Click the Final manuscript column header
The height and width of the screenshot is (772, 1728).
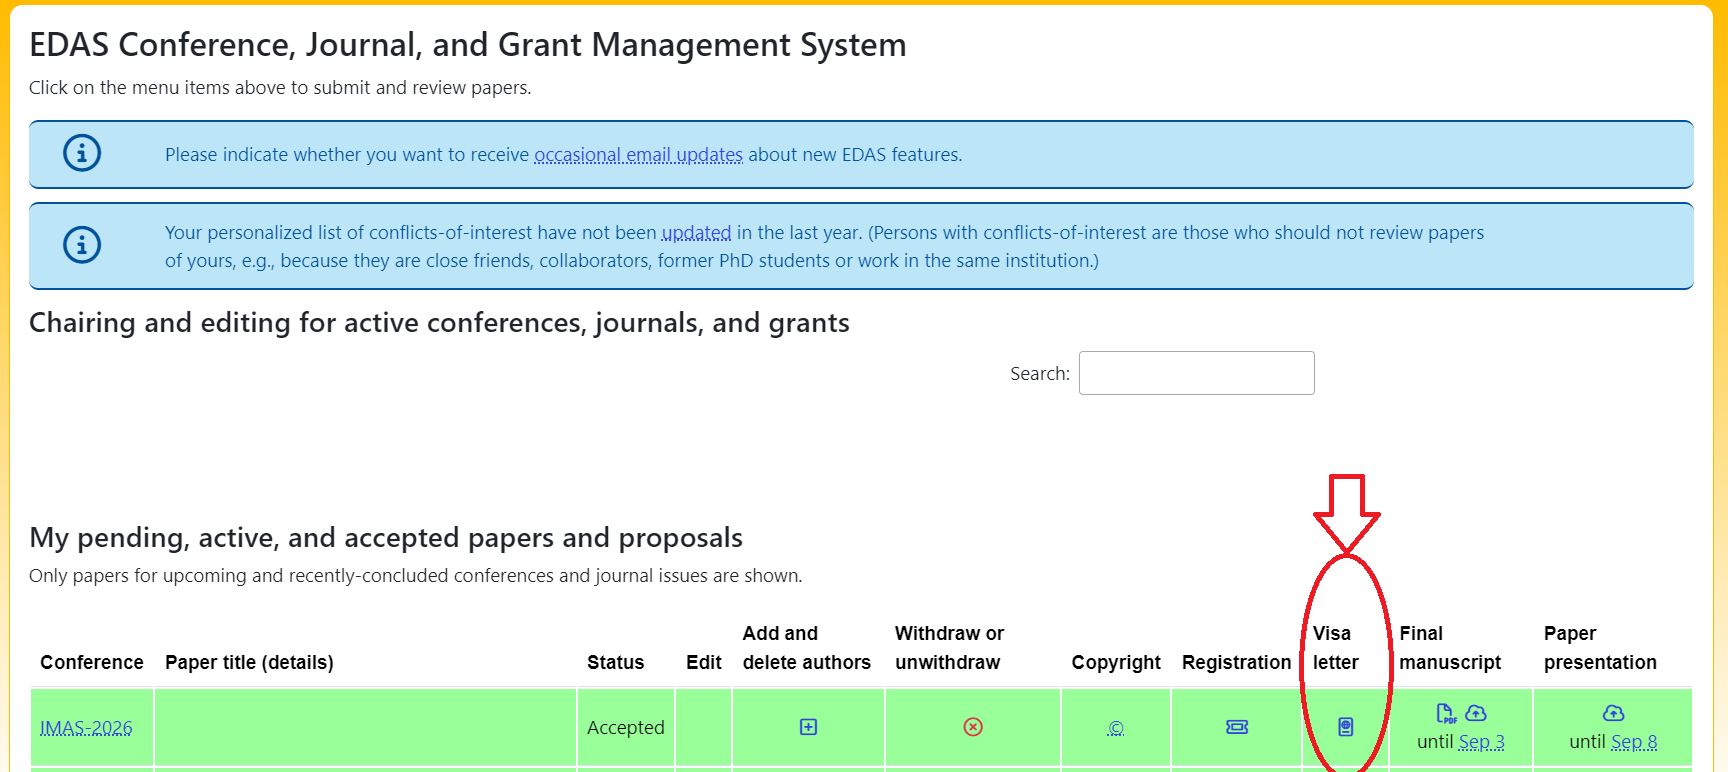click(1450, 648)
